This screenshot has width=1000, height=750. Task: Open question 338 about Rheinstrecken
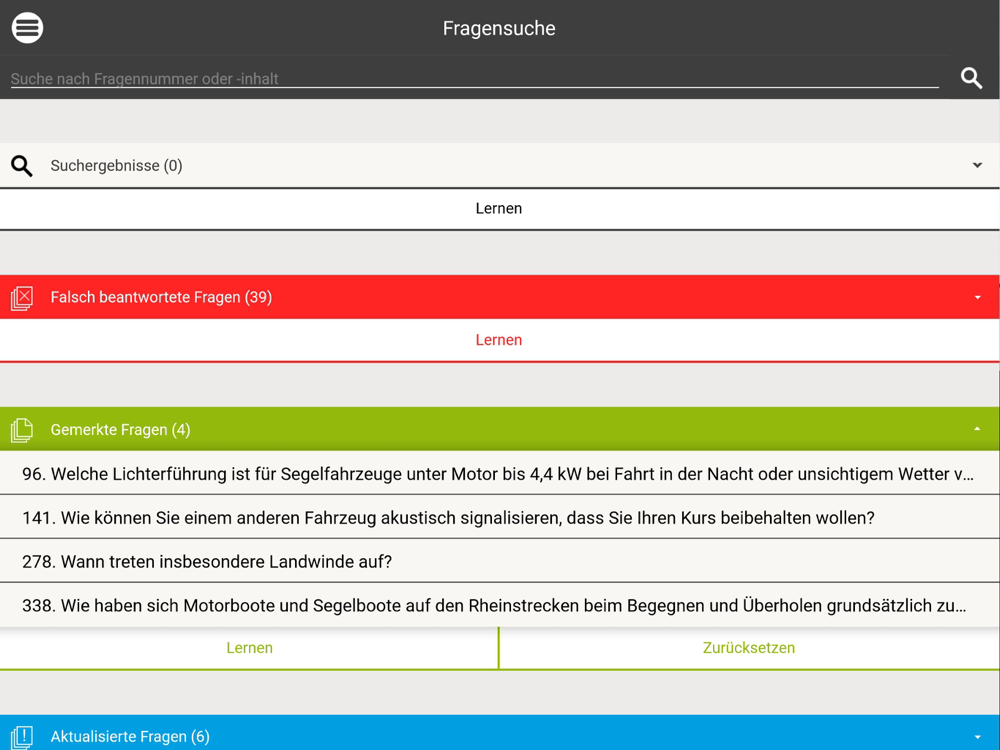point(500,605)
